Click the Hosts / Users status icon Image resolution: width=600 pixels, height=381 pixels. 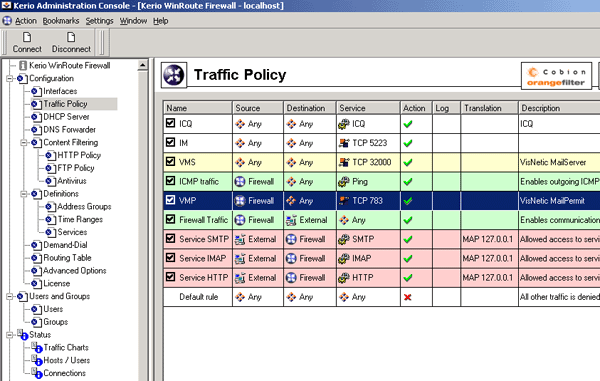click(37, 360)
